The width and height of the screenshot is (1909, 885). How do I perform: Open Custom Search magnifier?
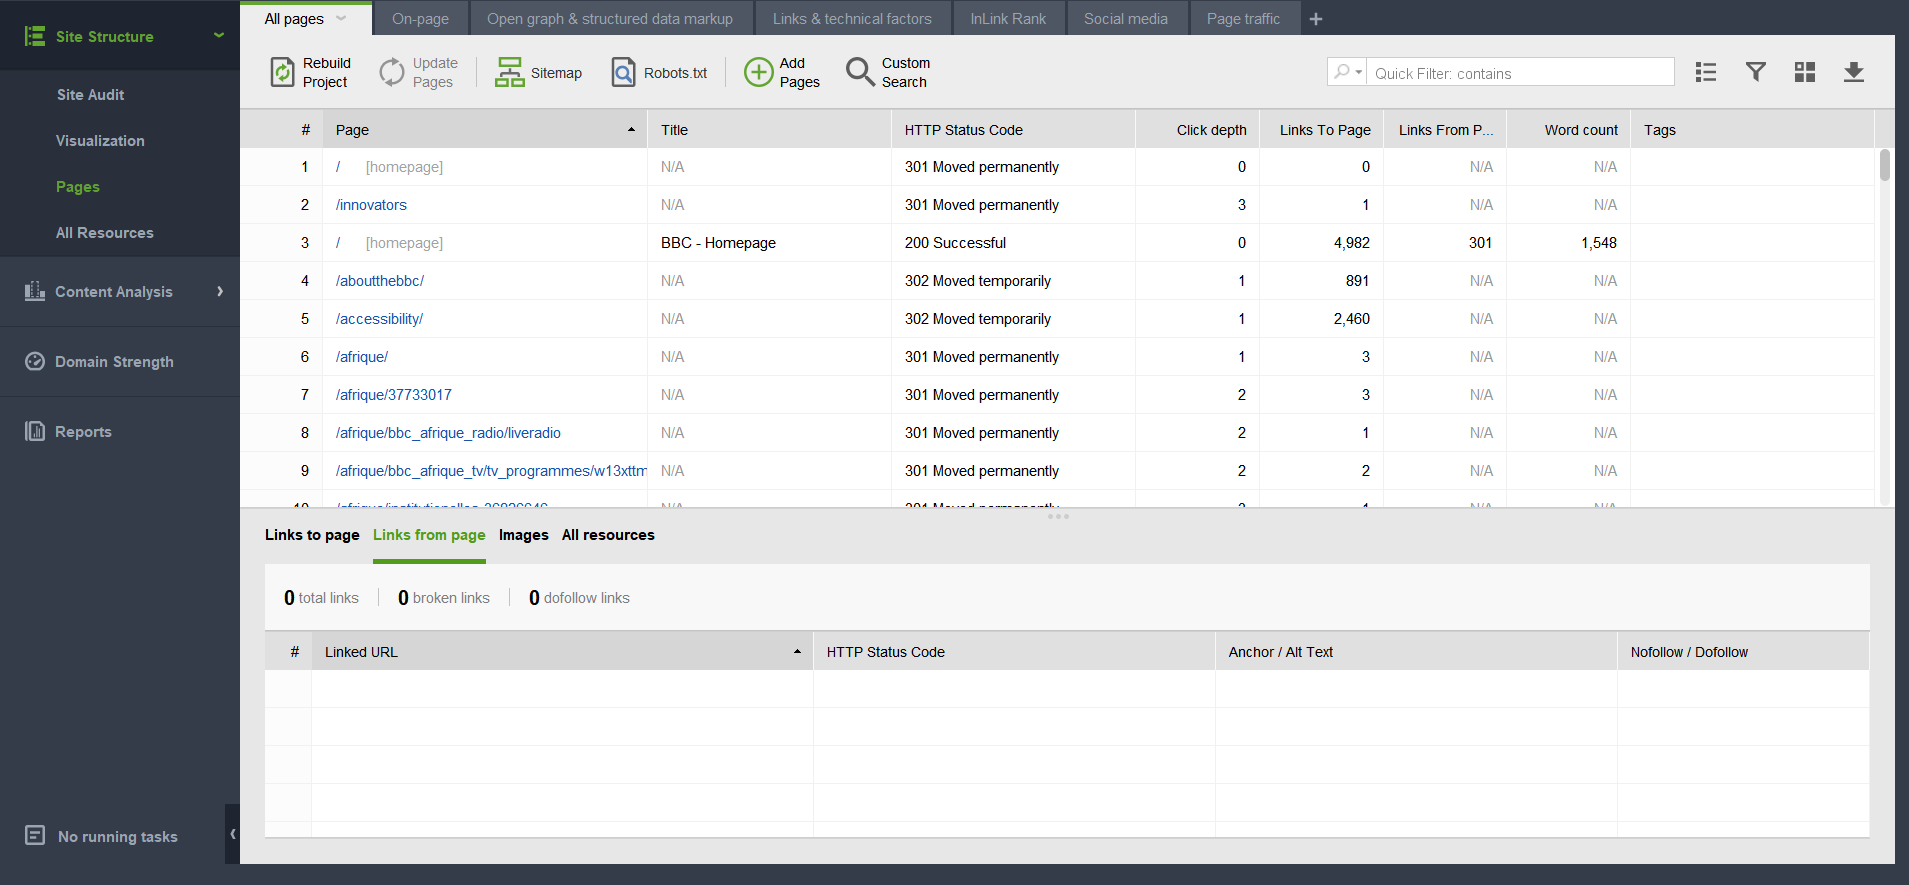(860, 72)
